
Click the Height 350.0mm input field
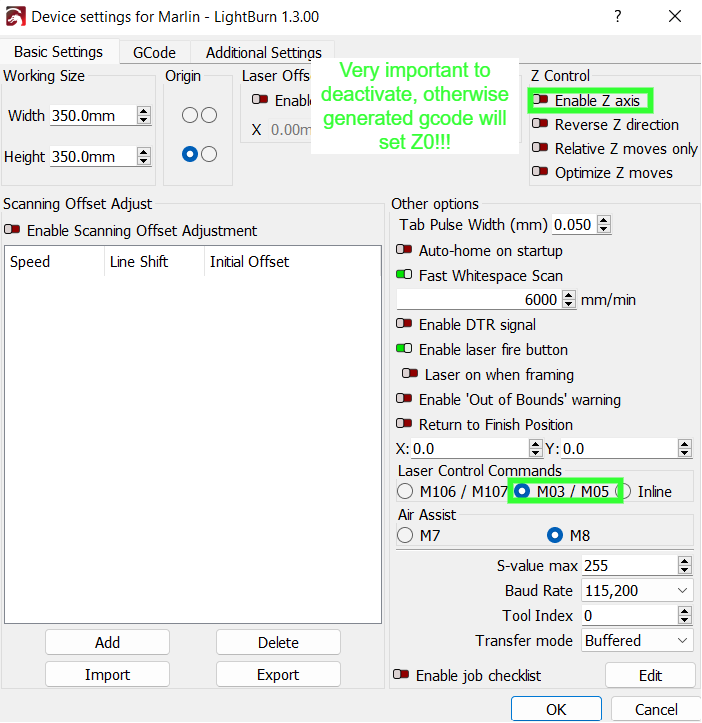[94, 157]
